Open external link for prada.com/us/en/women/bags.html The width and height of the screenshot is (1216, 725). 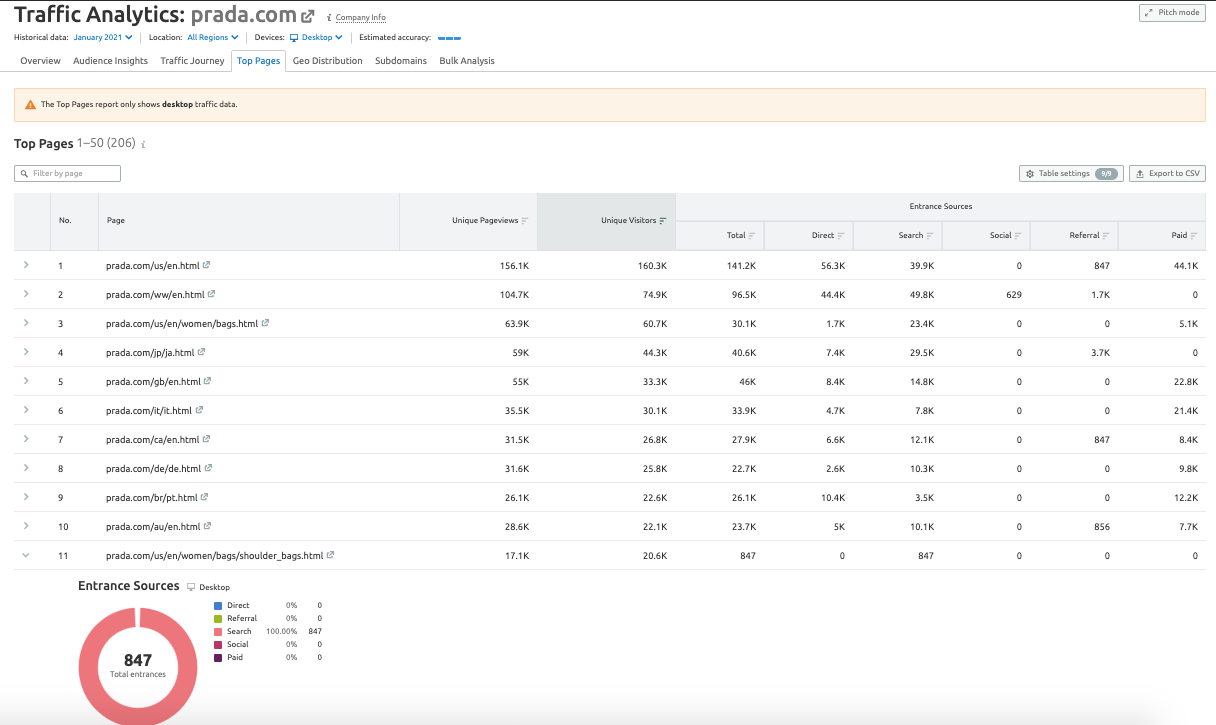(265, 323)
